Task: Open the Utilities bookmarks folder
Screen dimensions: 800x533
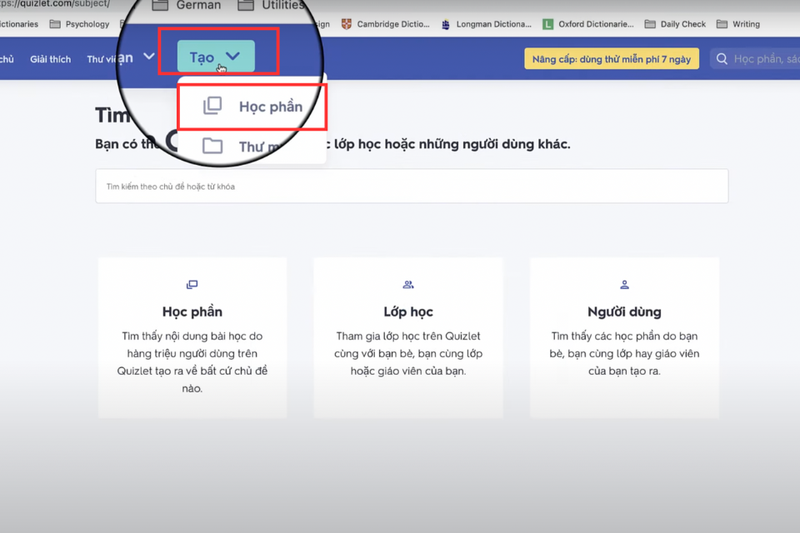Action: pos(271,5)
